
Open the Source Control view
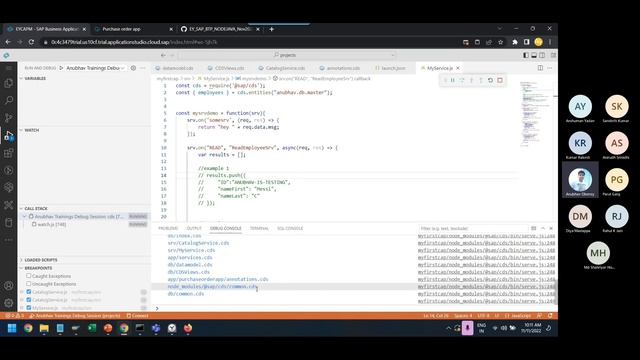pyautogui.click(x=9, y=118)
